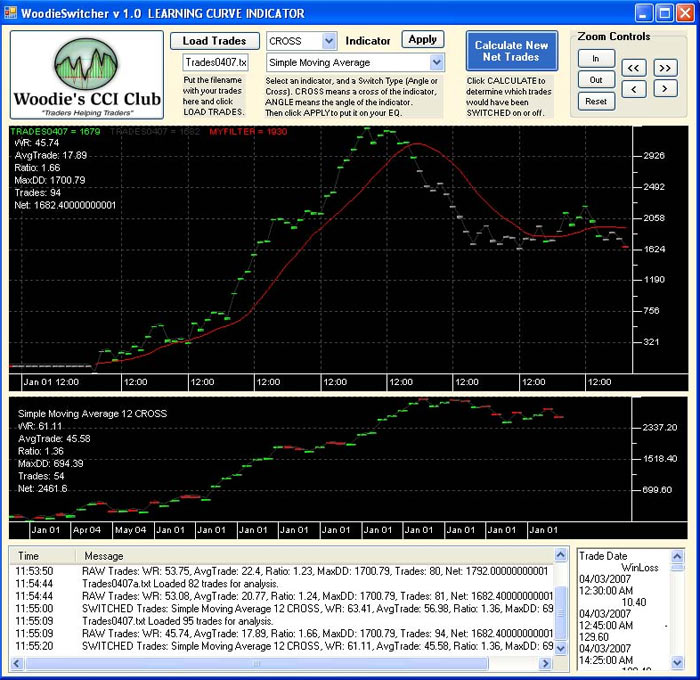This screenshot has height=680, width=700.
Task: Click the WoodieSwitcher title bar app icon
Action: coord(10,13)
